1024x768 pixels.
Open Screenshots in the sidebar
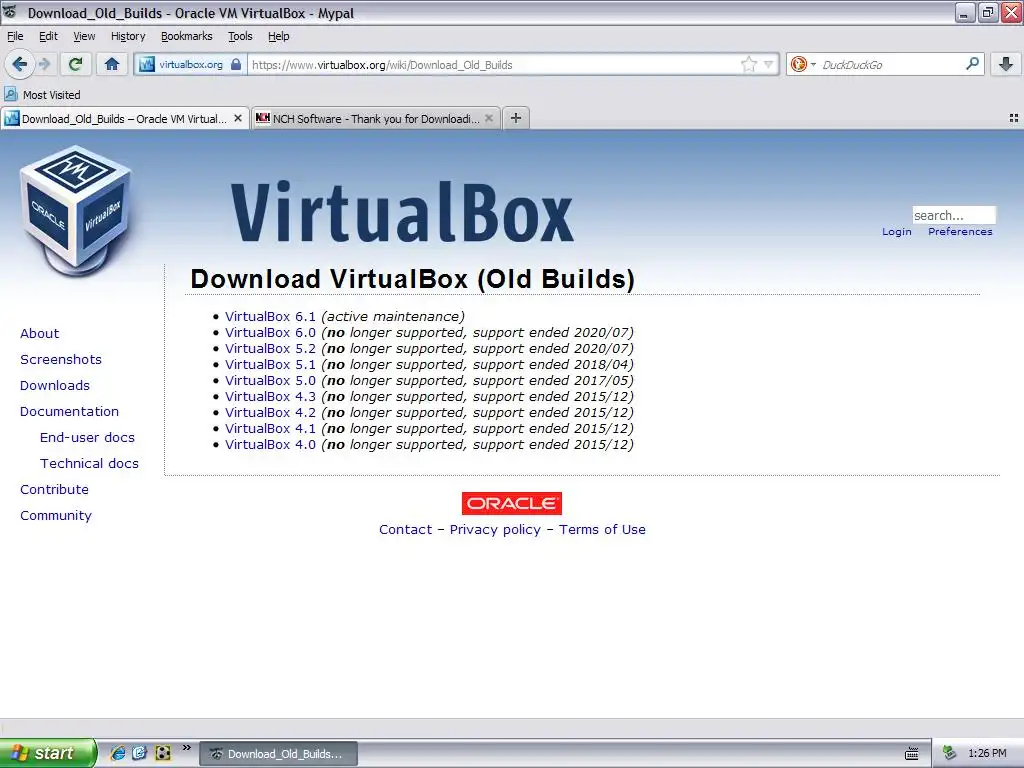(x=61, y=359)
